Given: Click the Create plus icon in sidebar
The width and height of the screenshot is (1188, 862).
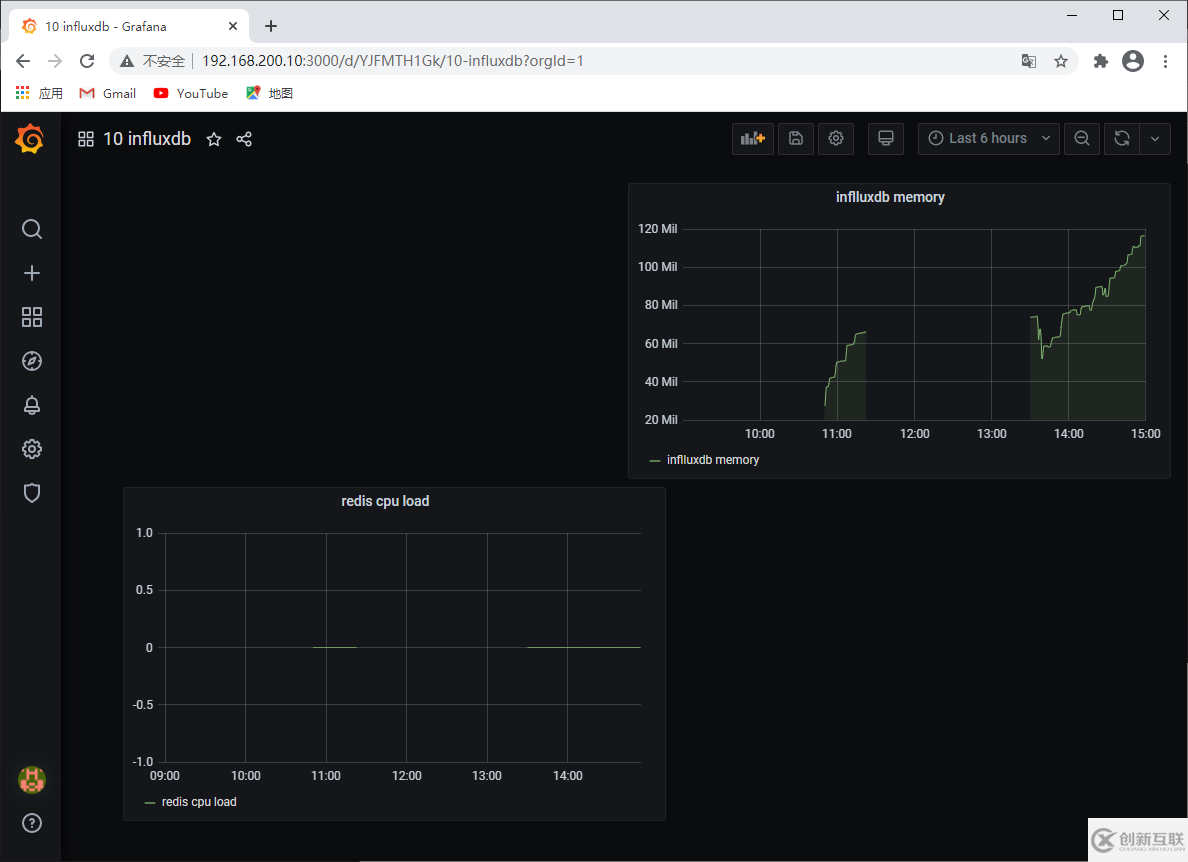Looking at the screenshot, I should click(32, 273).
